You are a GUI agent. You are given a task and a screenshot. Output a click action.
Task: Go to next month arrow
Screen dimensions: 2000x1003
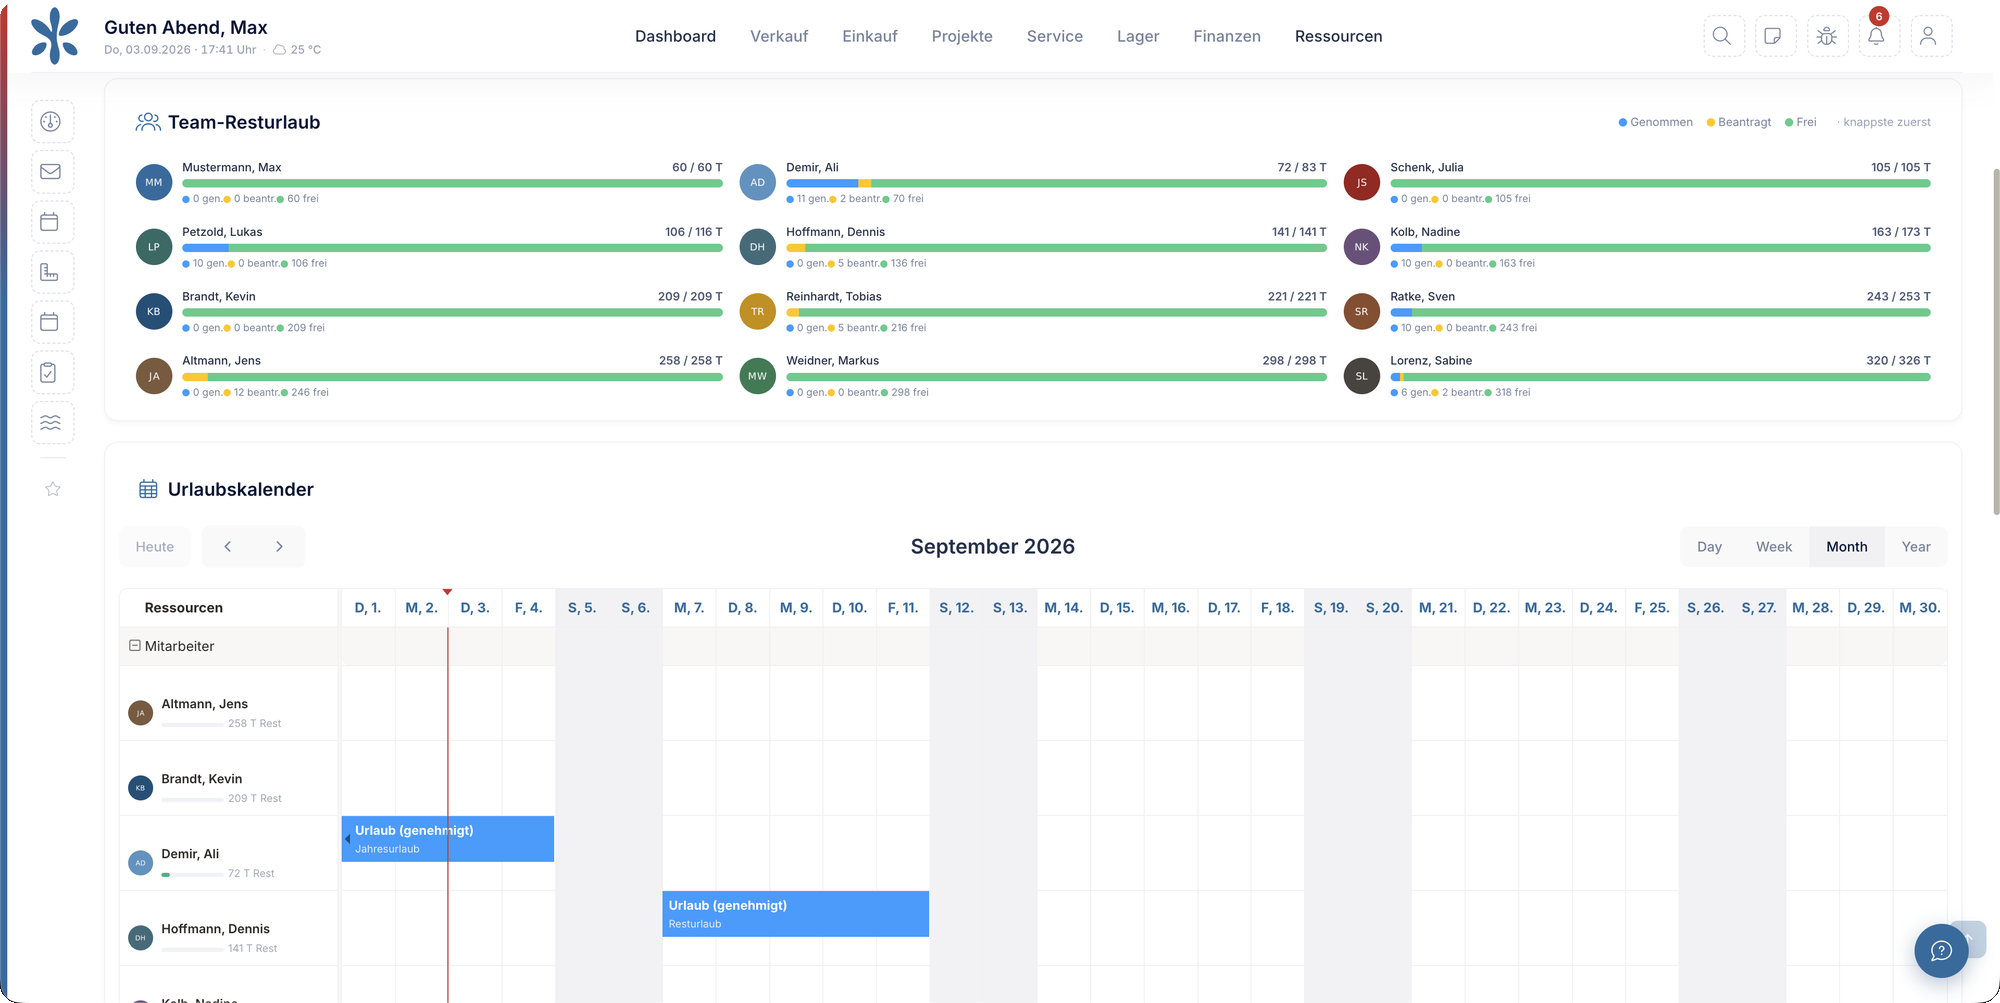(x=279, y=546)
